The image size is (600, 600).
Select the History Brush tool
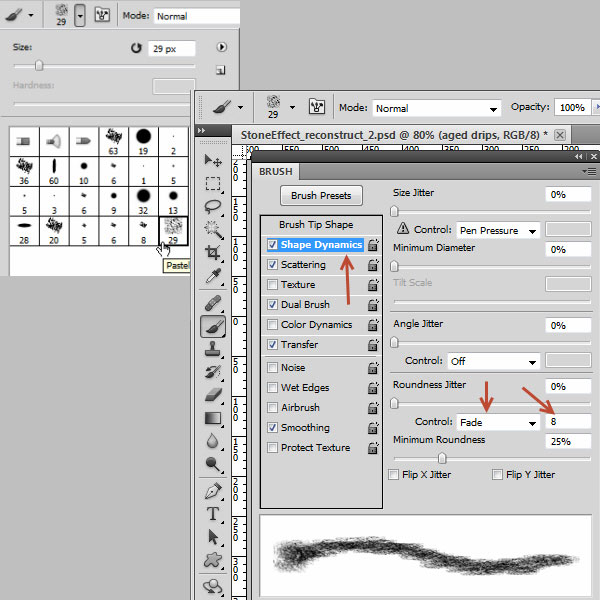click(213, 372)
